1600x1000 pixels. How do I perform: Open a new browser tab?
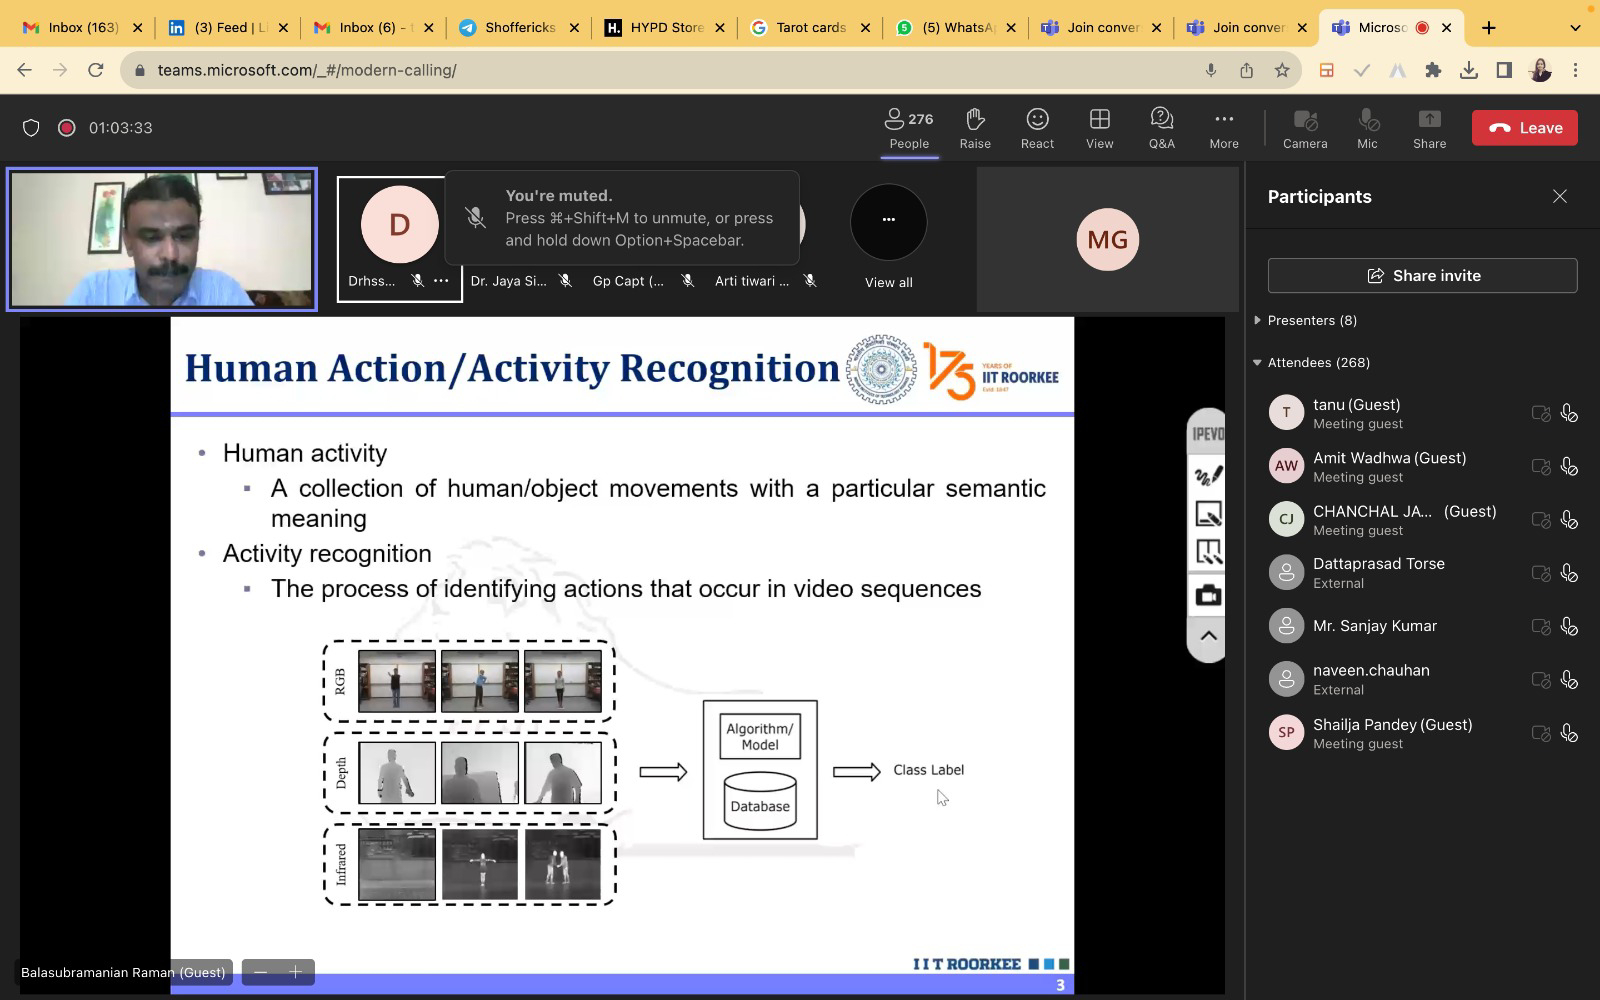coord(1488,28)
